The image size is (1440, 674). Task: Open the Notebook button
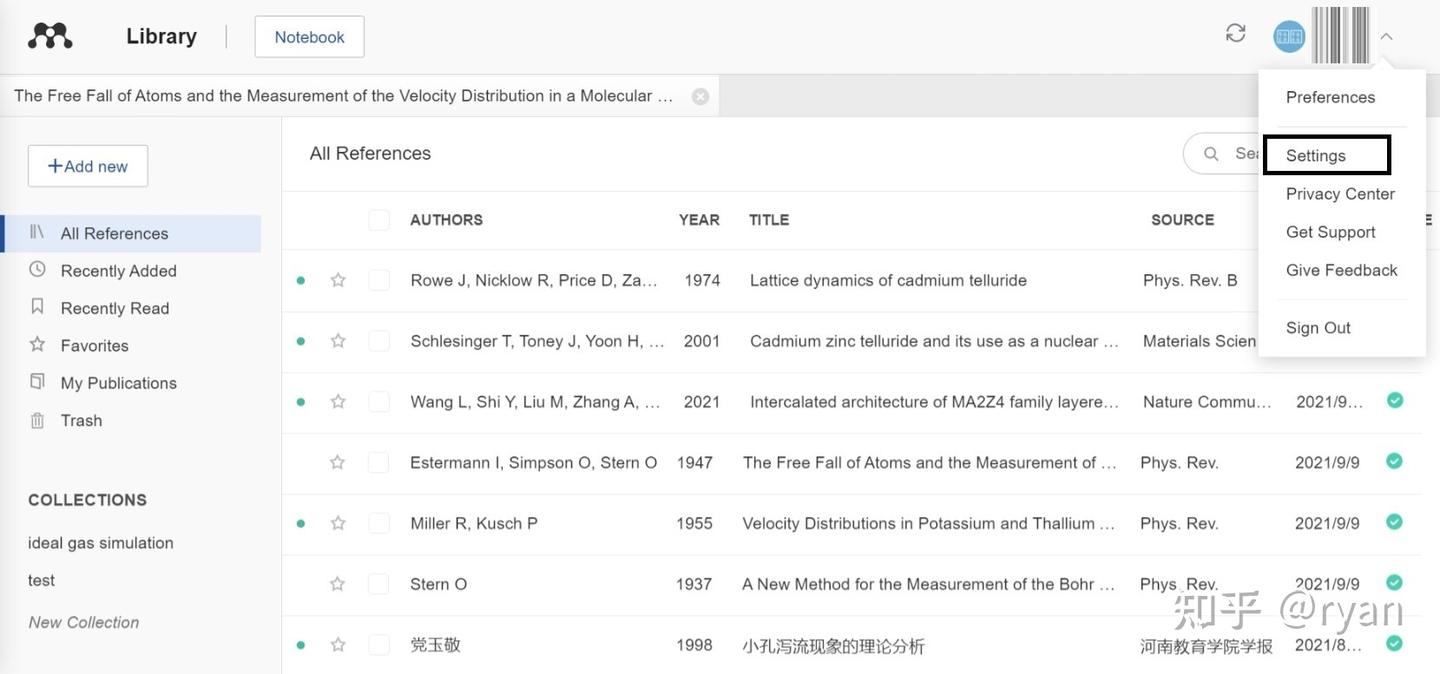tap(309, 37)
